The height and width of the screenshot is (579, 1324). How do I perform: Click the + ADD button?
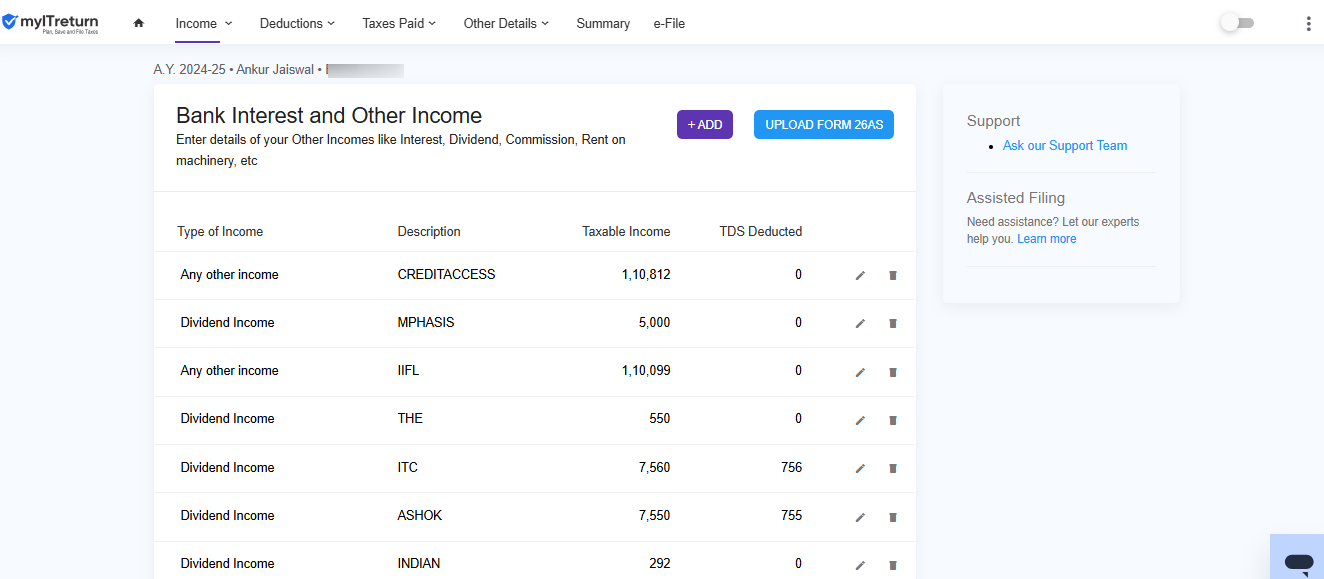tap(705, 125)
